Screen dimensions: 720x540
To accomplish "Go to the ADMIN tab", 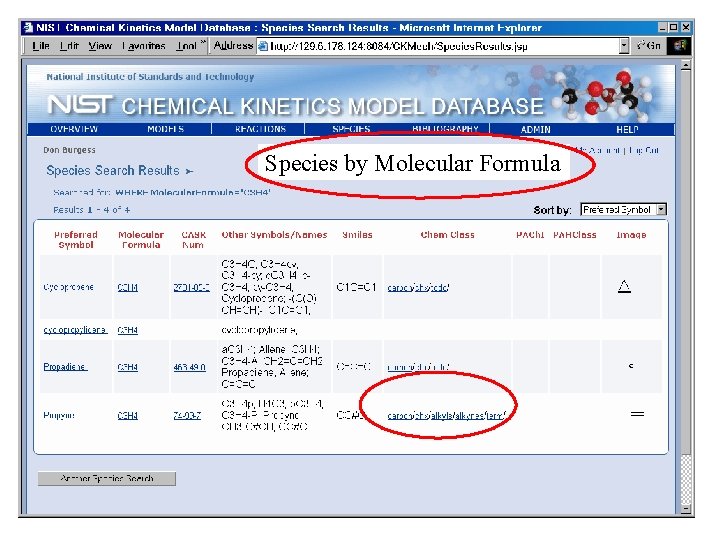I will [x=535, y=129].
